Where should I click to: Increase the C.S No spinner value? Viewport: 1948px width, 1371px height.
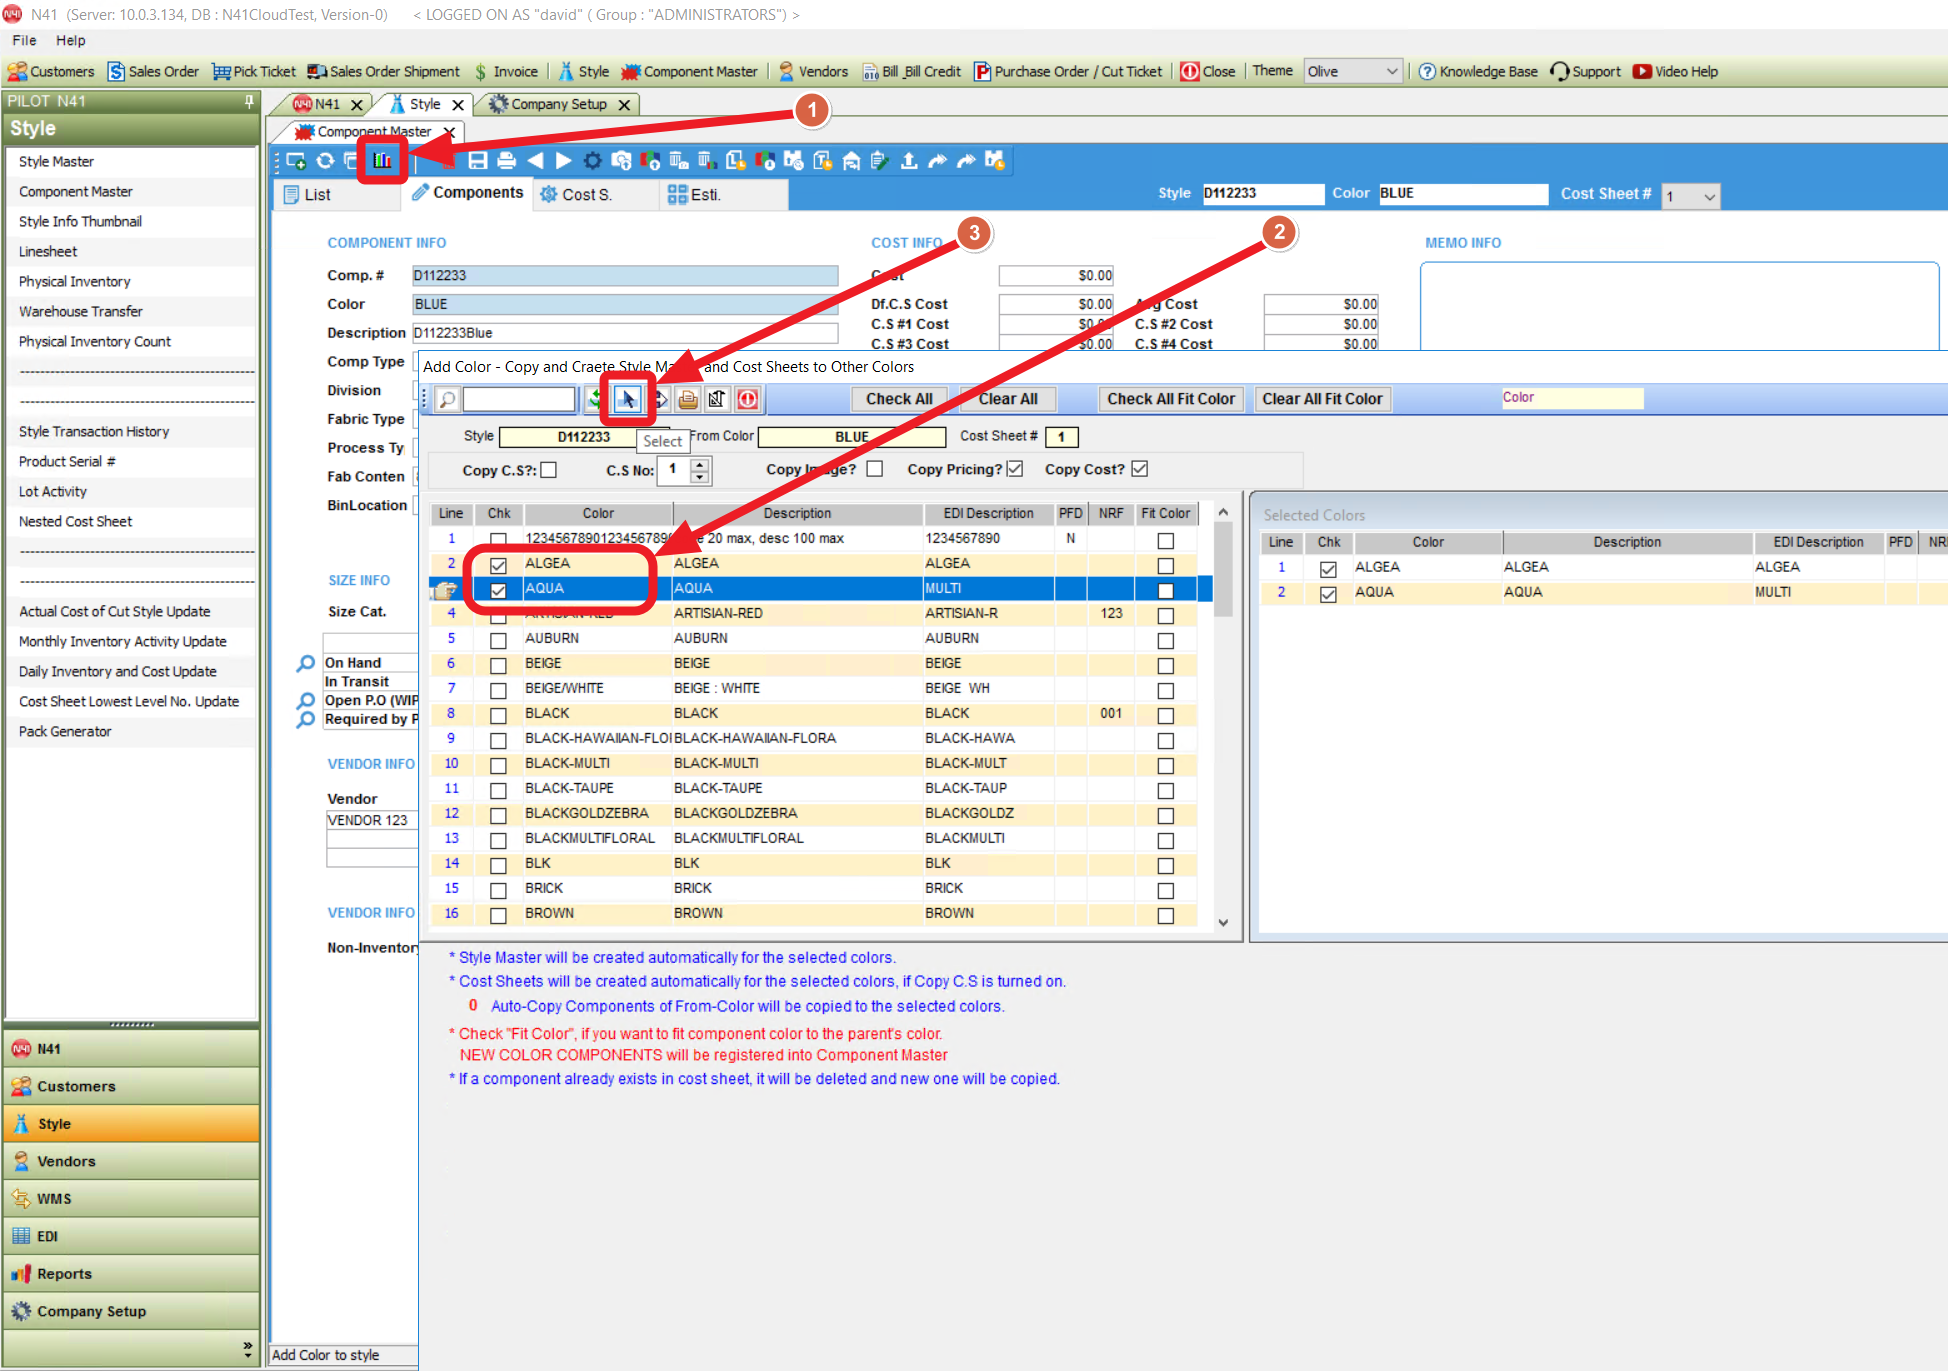(700, 464)
